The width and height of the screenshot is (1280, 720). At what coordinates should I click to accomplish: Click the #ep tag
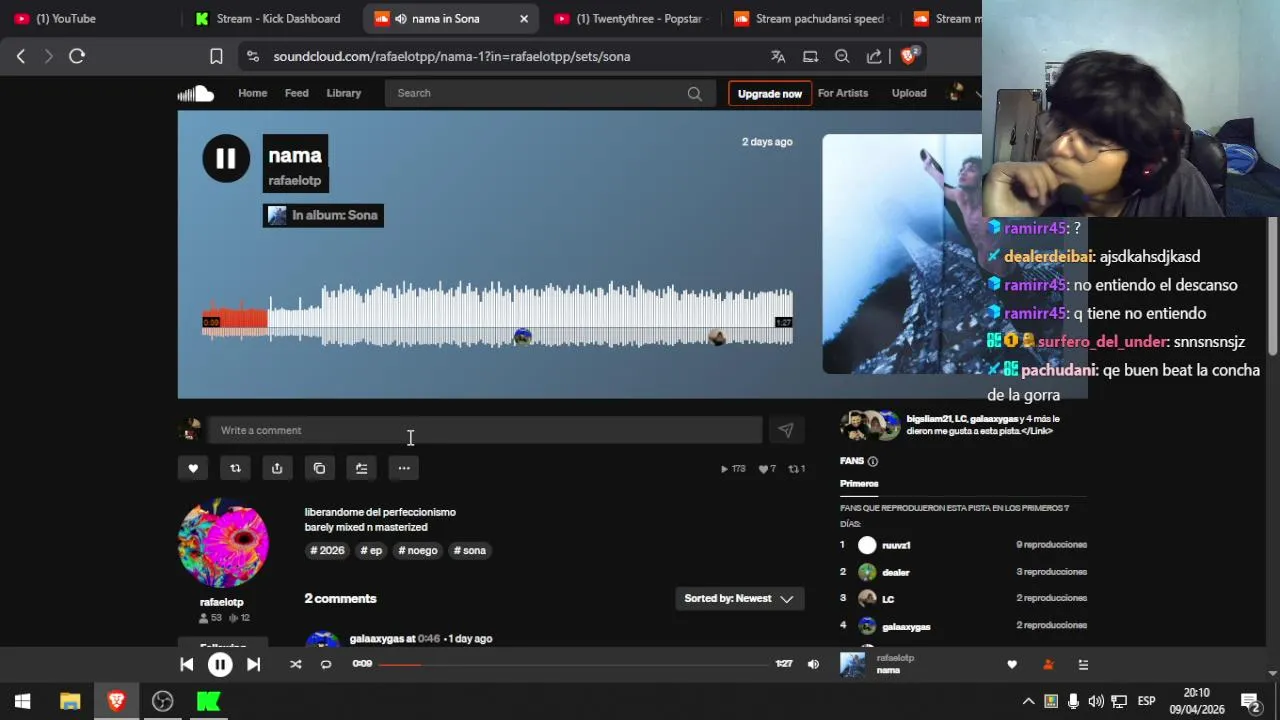coord(371,550)
